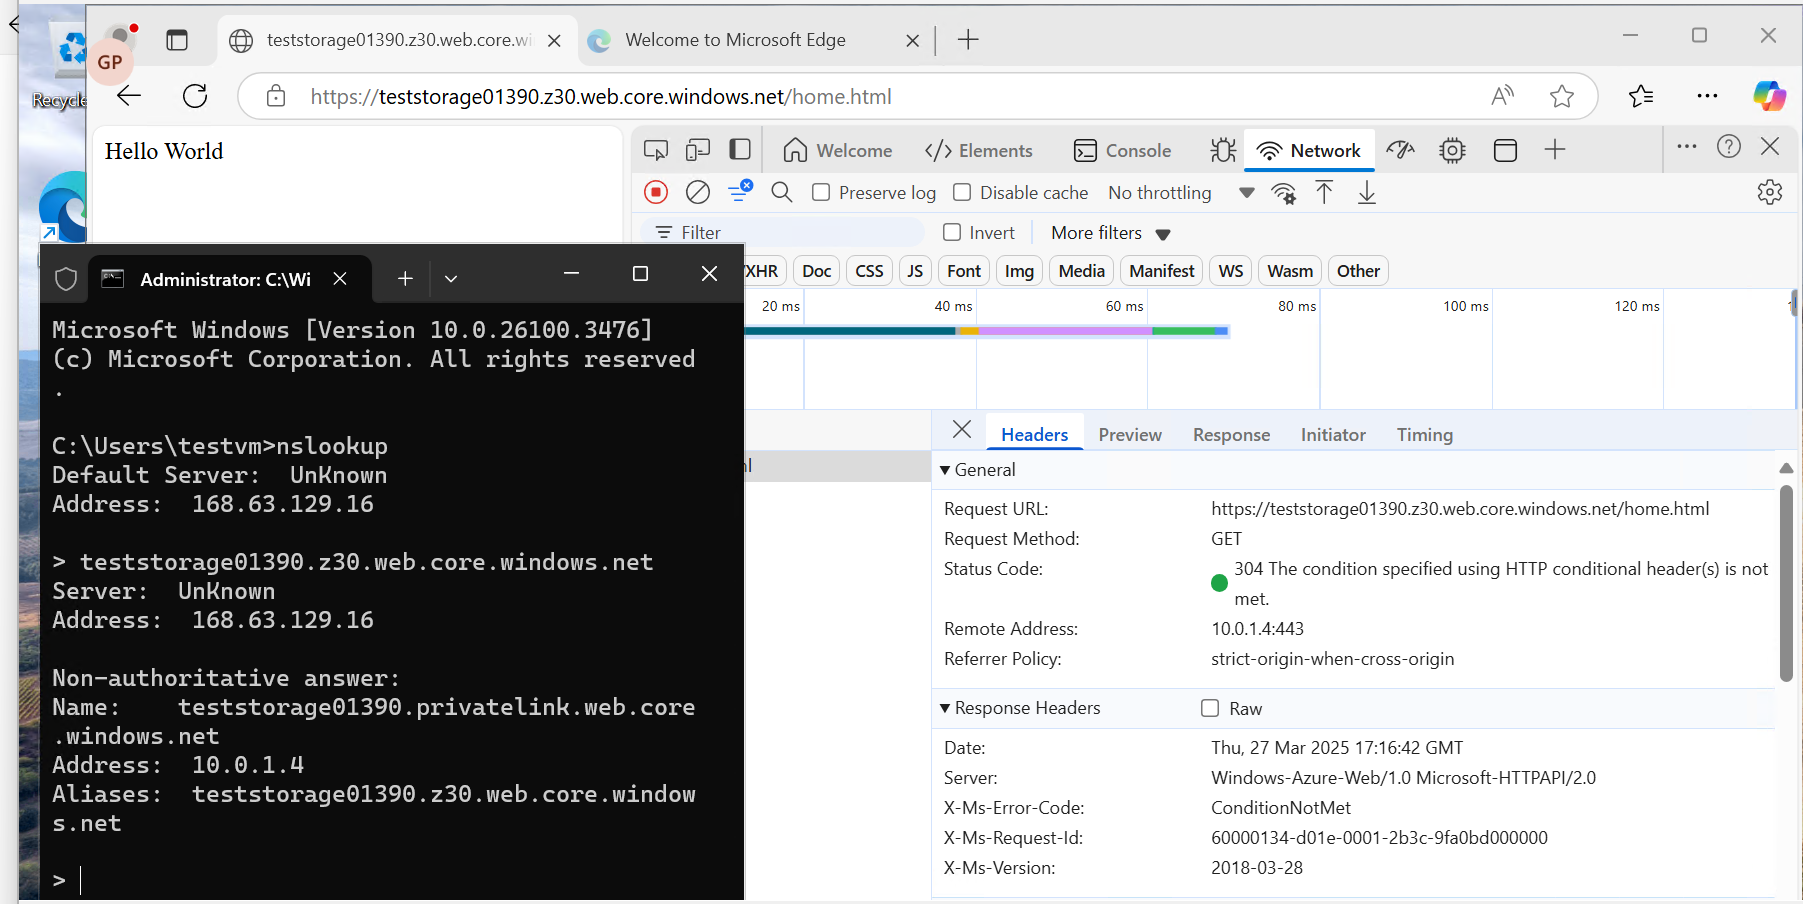This screenshot has height=904, width=1803.
Task: Search the network requests
Action: click(782, 192)
